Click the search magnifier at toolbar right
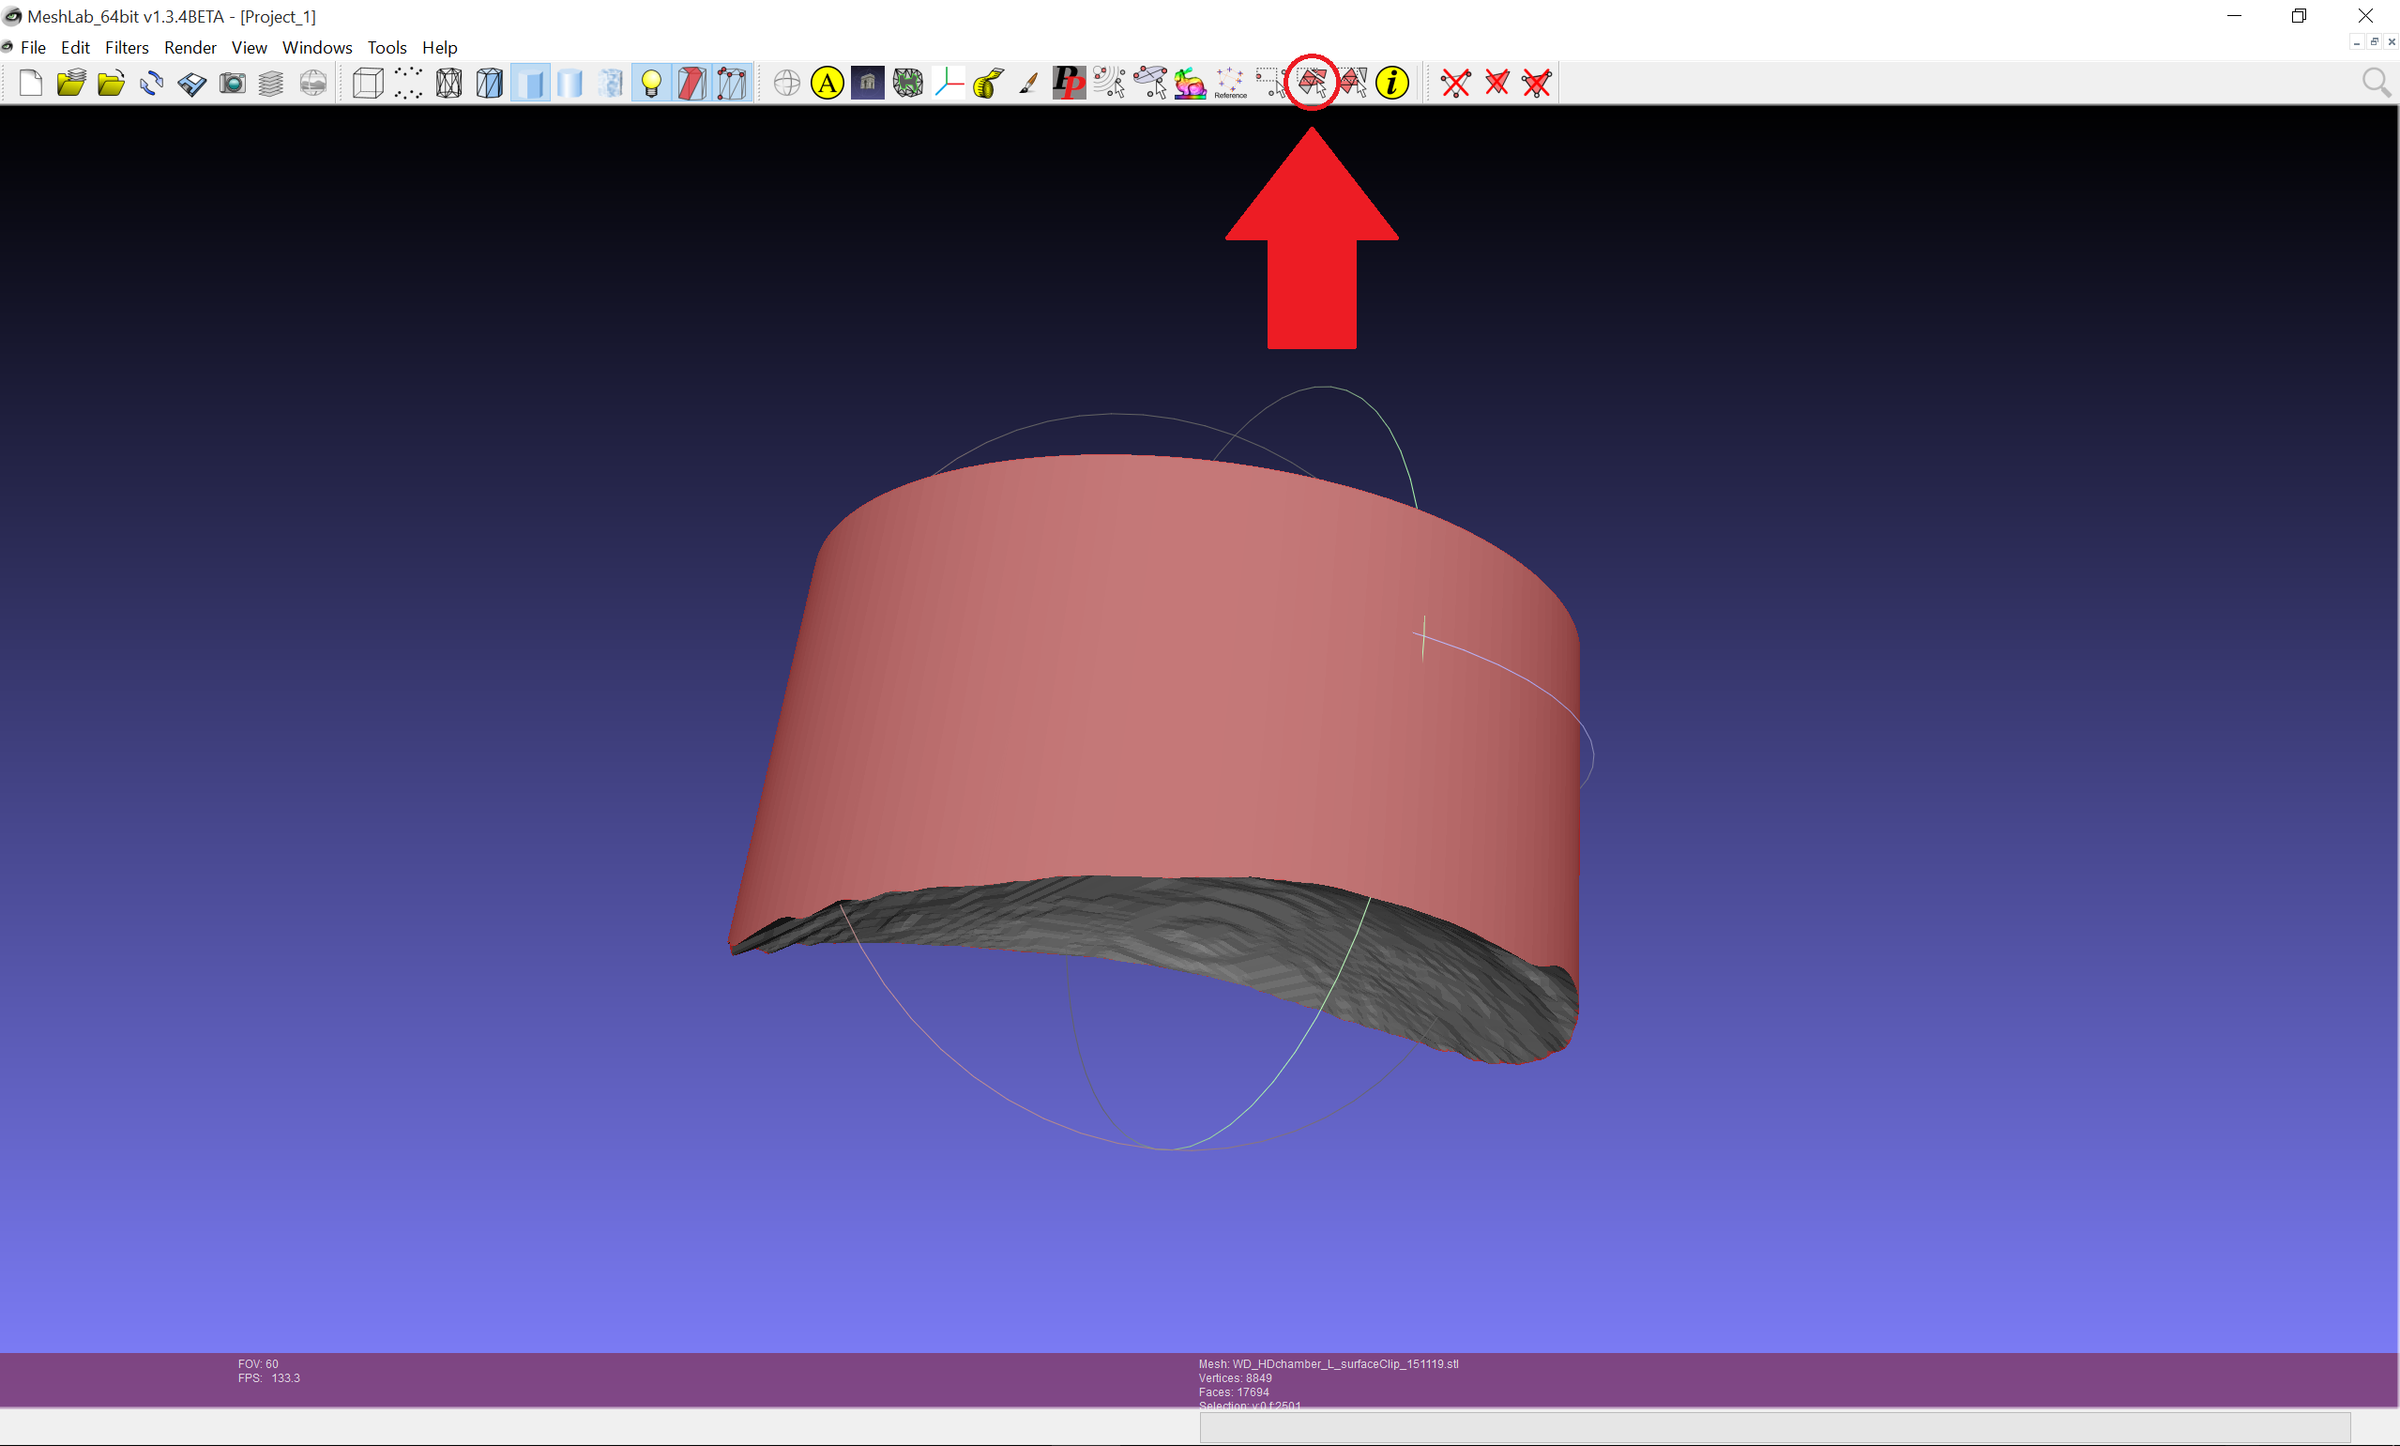2400x1446 pixels. pyautogui.click(x=2376, y=82)
